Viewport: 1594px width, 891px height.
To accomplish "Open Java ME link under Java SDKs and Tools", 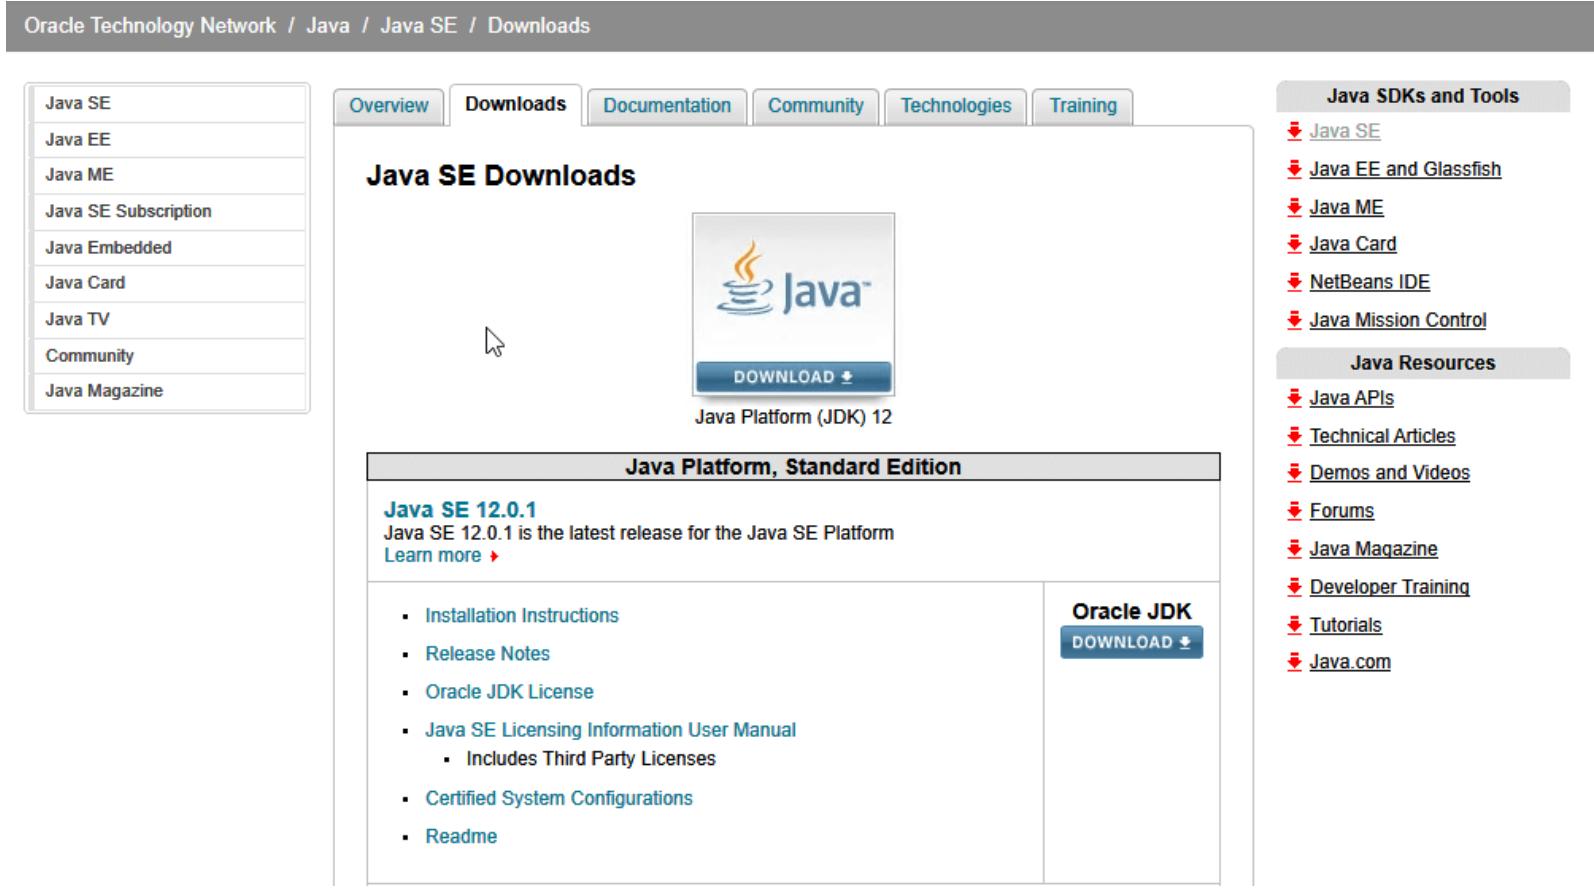I will click(1346, 207).
